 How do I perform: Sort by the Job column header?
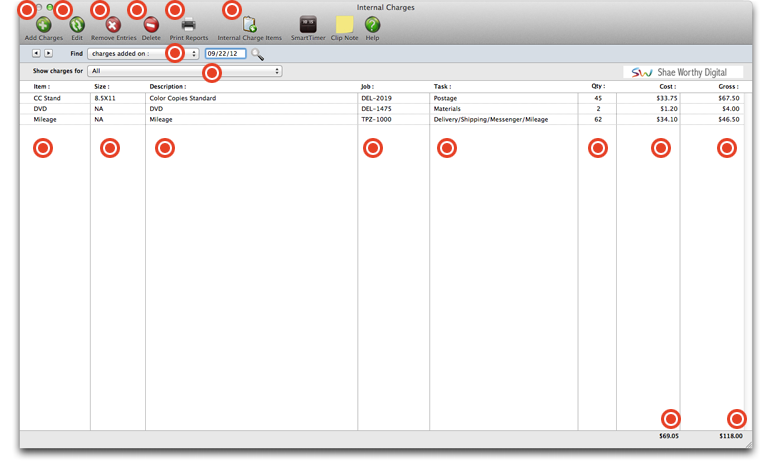tap(367, 87)
